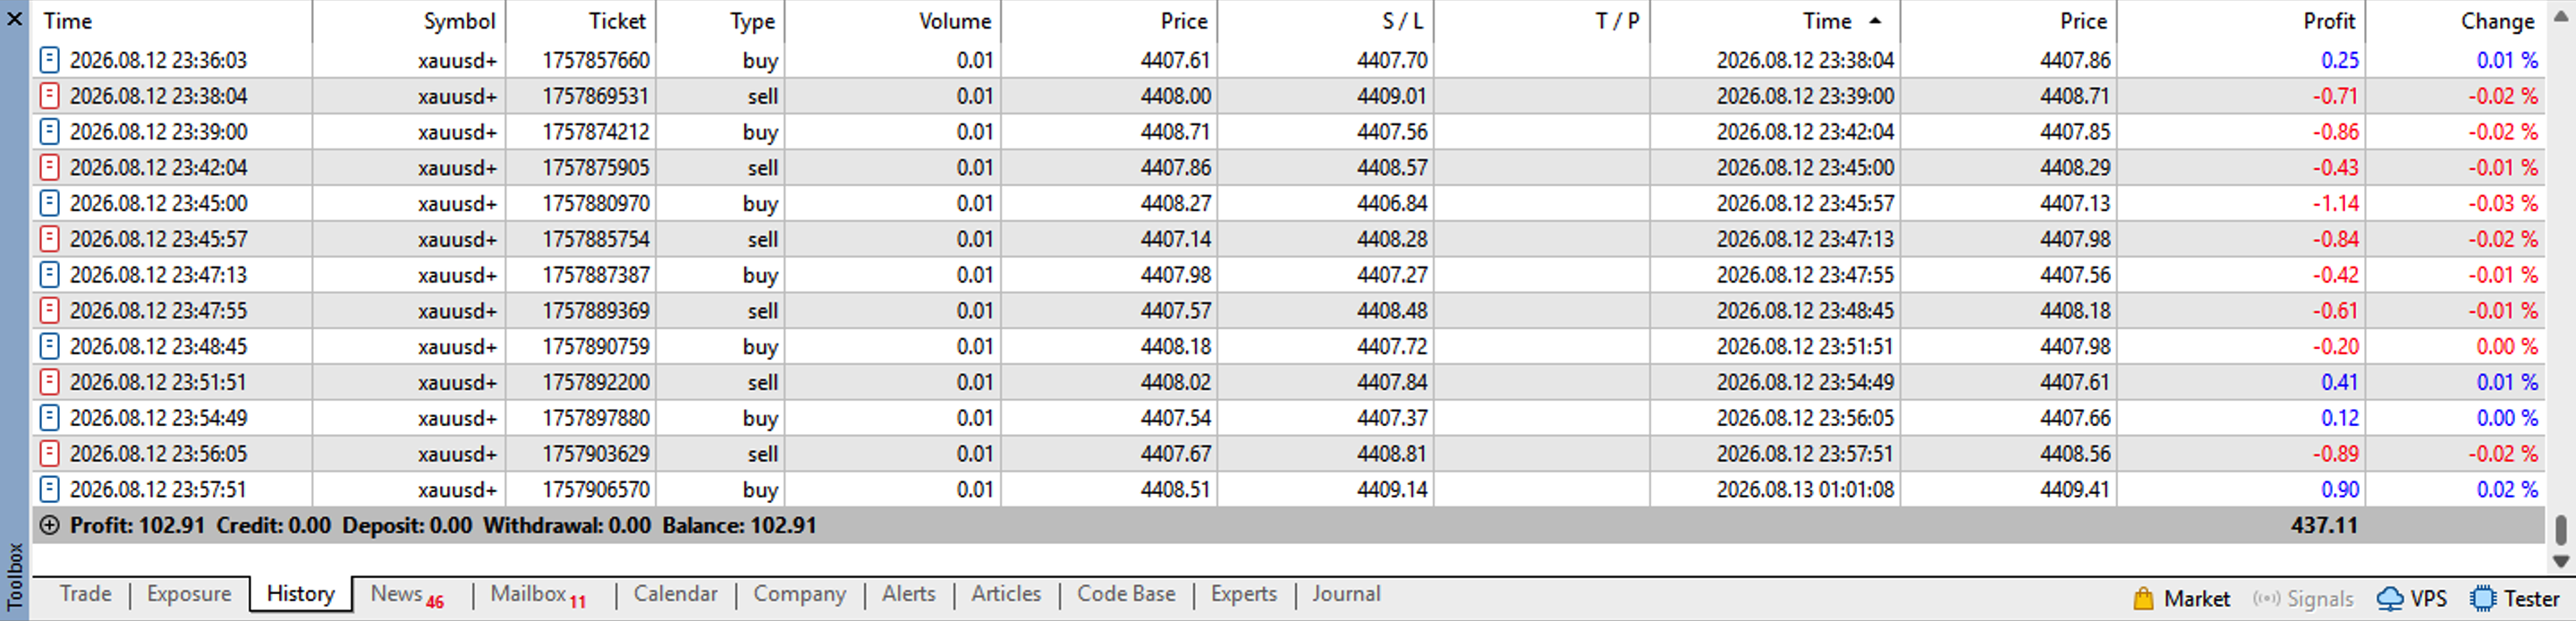The height and width of the screenshot is (621, 2576).
Task: Click sell order icon for ticket 1757875905
Action: tap(49, 168)
